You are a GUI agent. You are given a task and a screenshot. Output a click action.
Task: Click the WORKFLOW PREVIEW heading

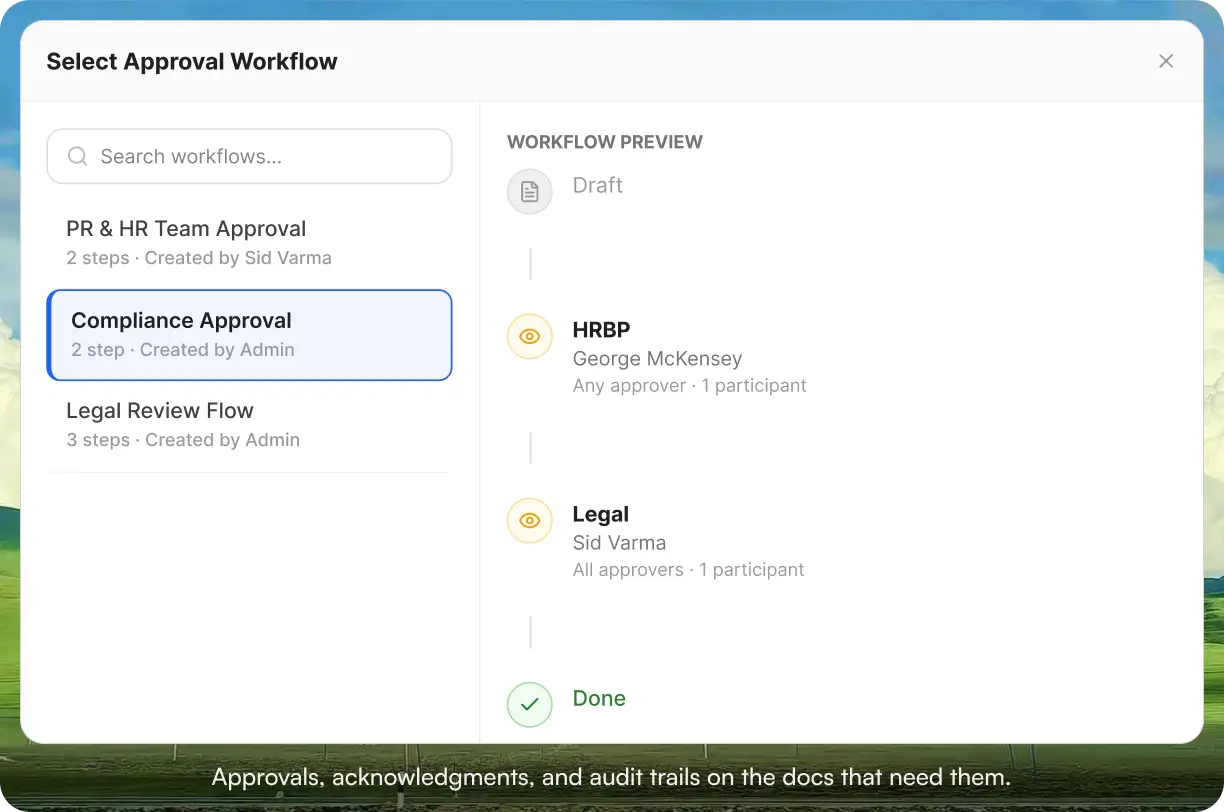tap(605, 142)
